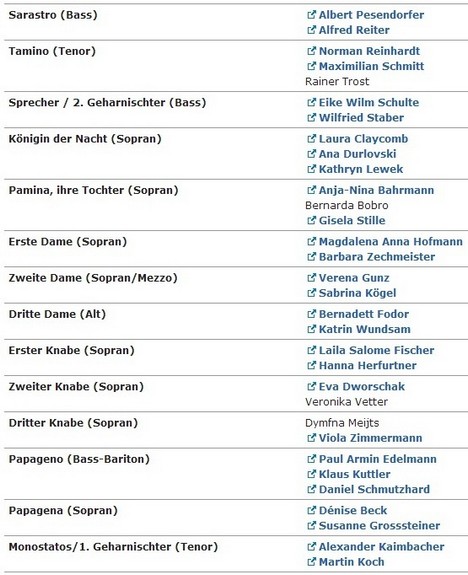Viewport: 468px width, 575px height.
Task: Open Alfred Reiter's profile link
Action: (x=354, y=30)
